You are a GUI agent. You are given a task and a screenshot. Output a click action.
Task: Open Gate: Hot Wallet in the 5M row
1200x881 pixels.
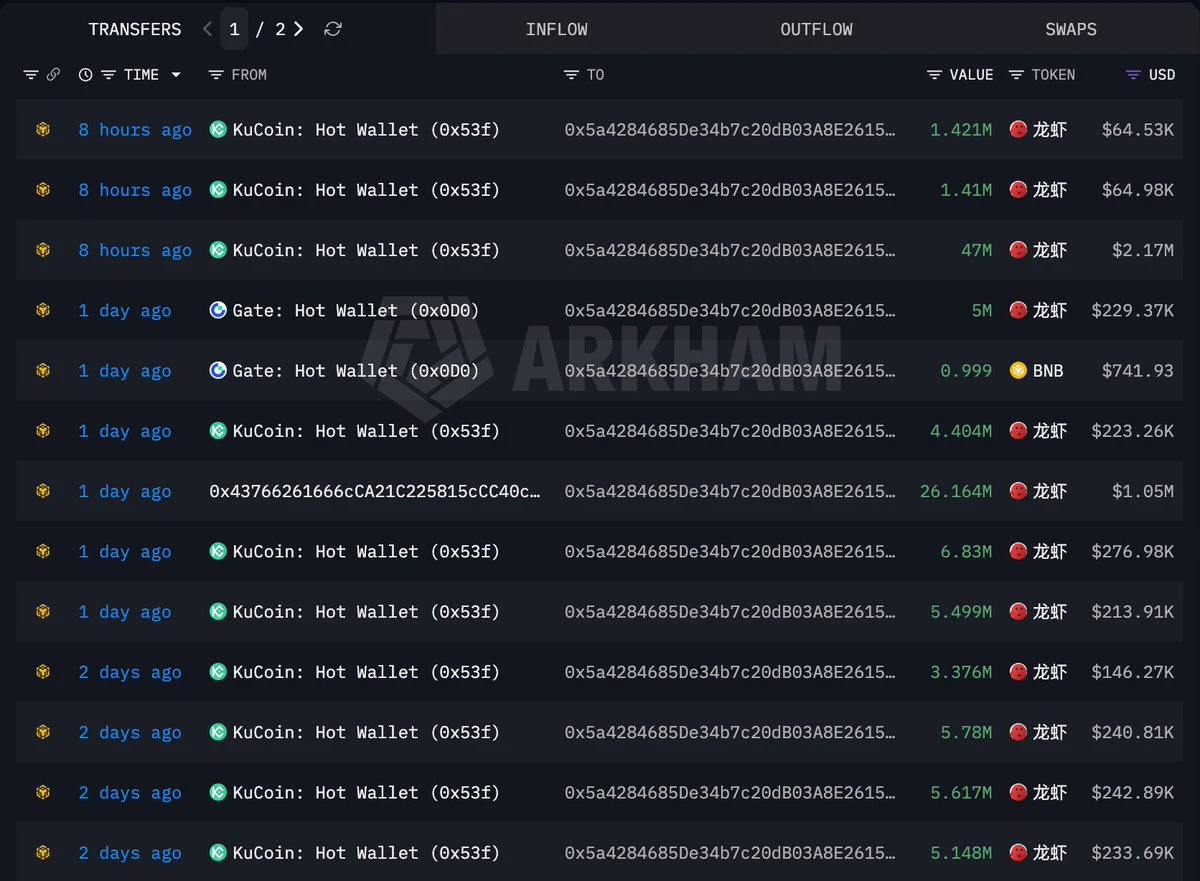click(x=356, y=310)
